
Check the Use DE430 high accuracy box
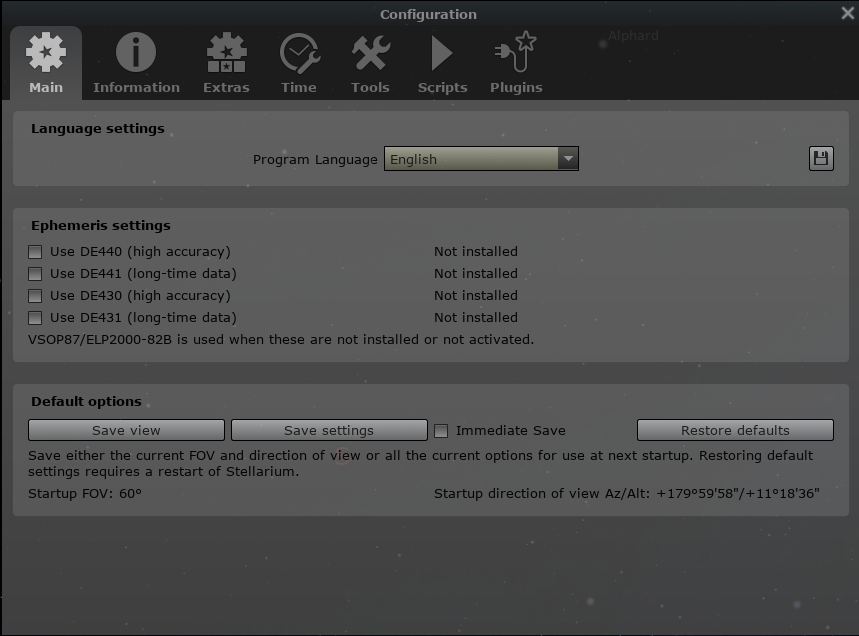pos(35,296)
